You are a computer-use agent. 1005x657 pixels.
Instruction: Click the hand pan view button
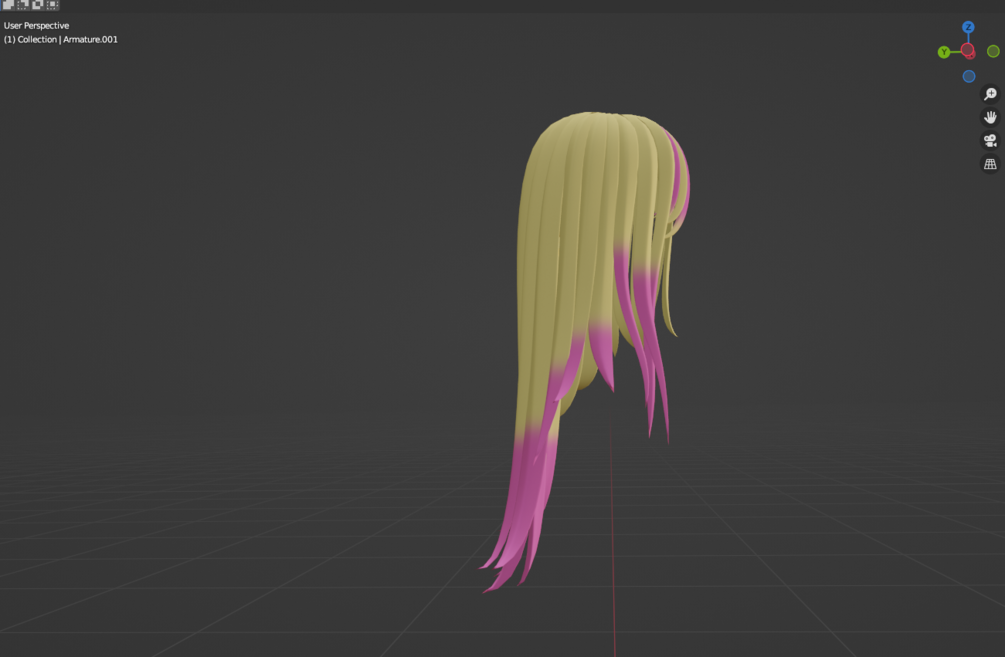(990, 117)
